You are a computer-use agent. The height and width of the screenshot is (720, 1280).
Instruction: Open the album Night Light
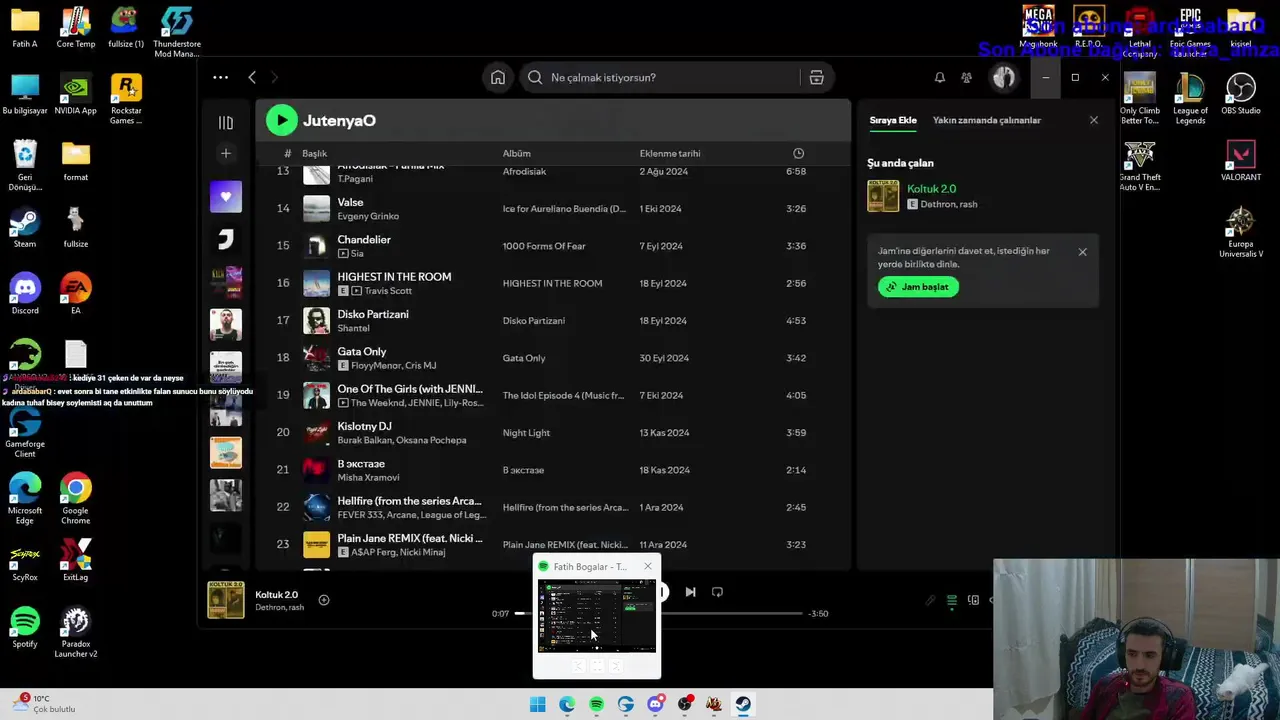pos(526,433)
